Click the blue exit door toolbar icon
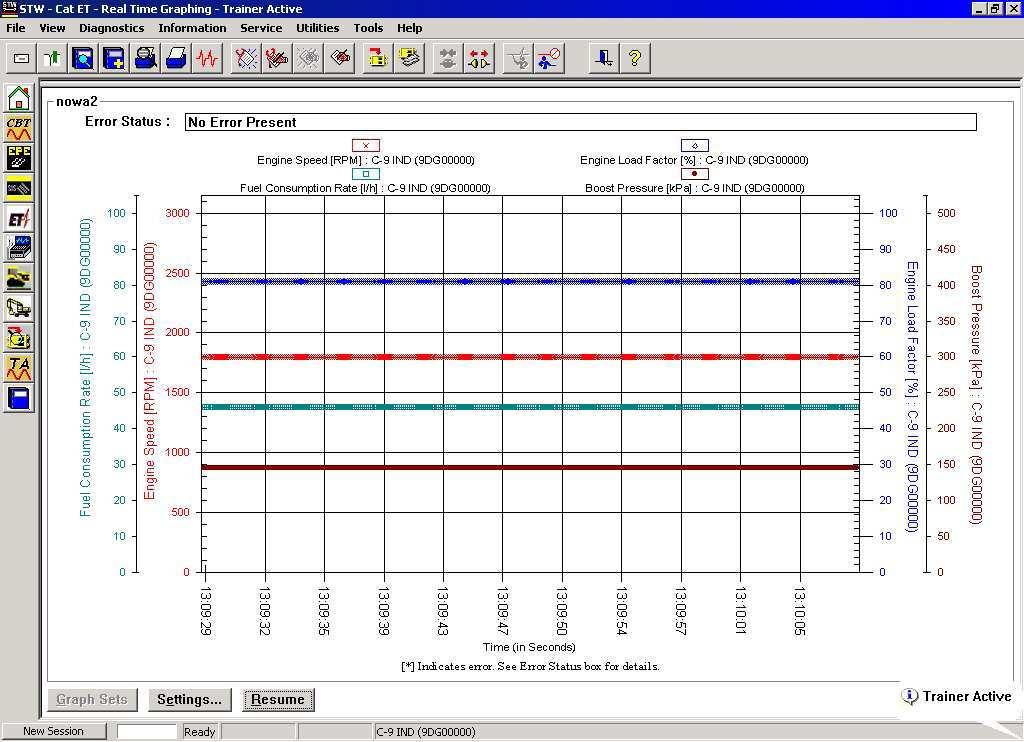The height and width of the screenshot is (742, 1024). coord(604,59)
